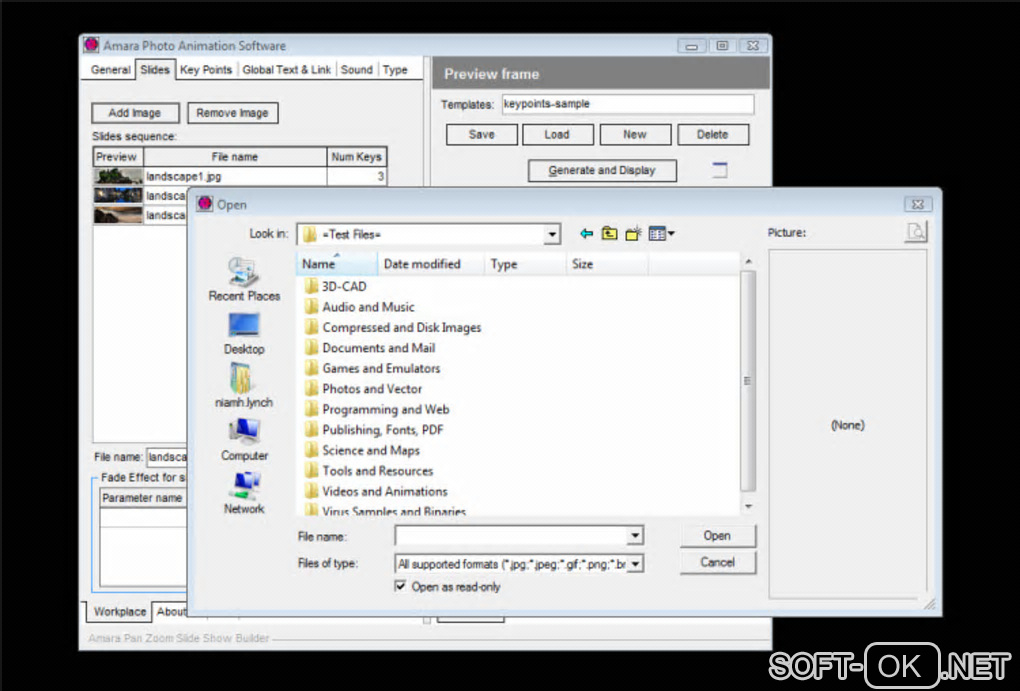Cancel the Open file dialog

[718, 562]
